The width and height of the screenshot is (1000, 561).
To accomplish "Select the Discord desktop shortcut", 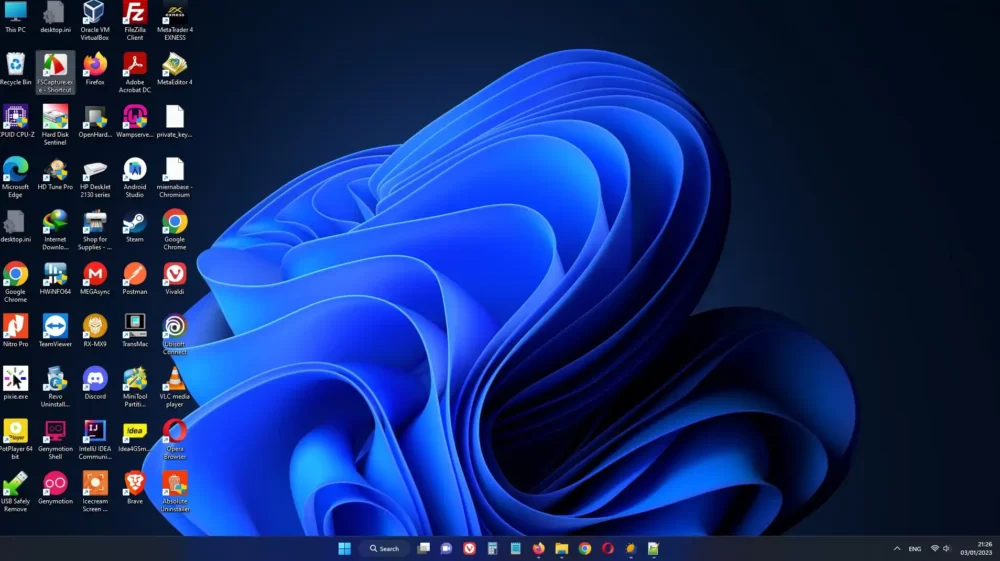I will pos(95,383).
